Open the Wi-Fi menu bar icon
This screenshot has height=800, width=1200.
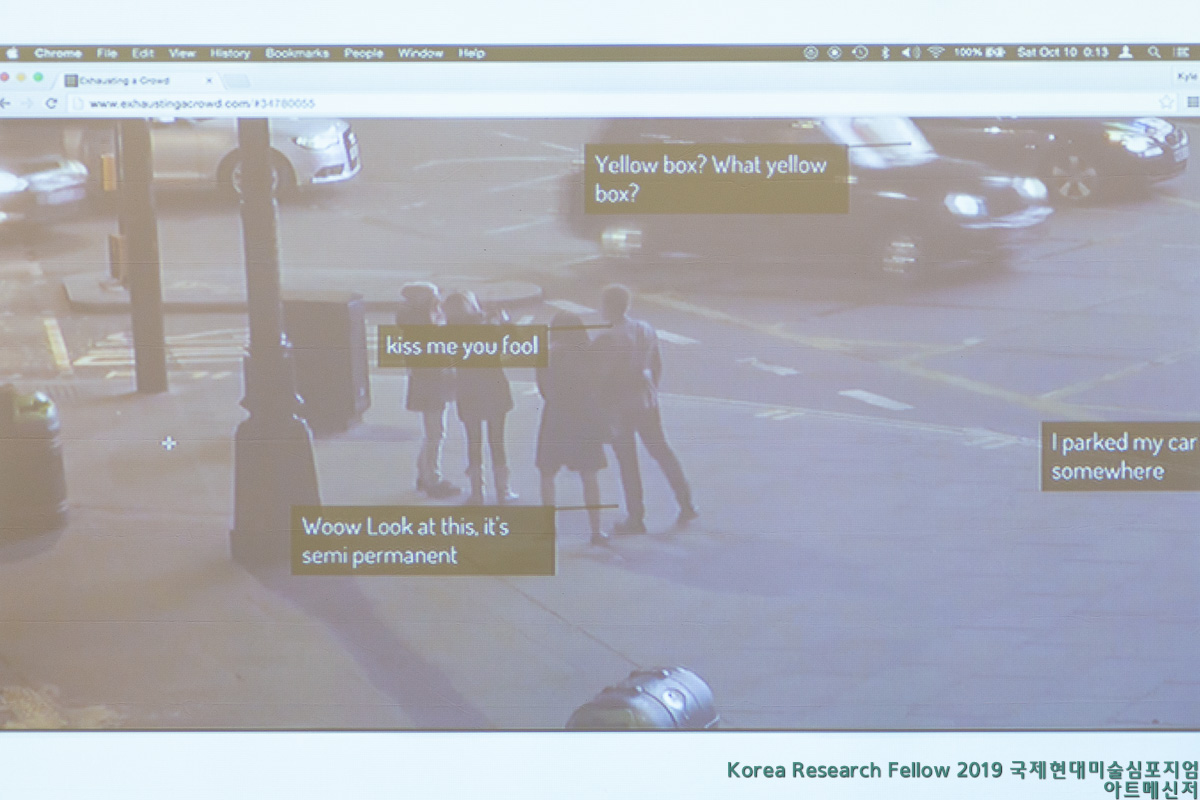936,53
